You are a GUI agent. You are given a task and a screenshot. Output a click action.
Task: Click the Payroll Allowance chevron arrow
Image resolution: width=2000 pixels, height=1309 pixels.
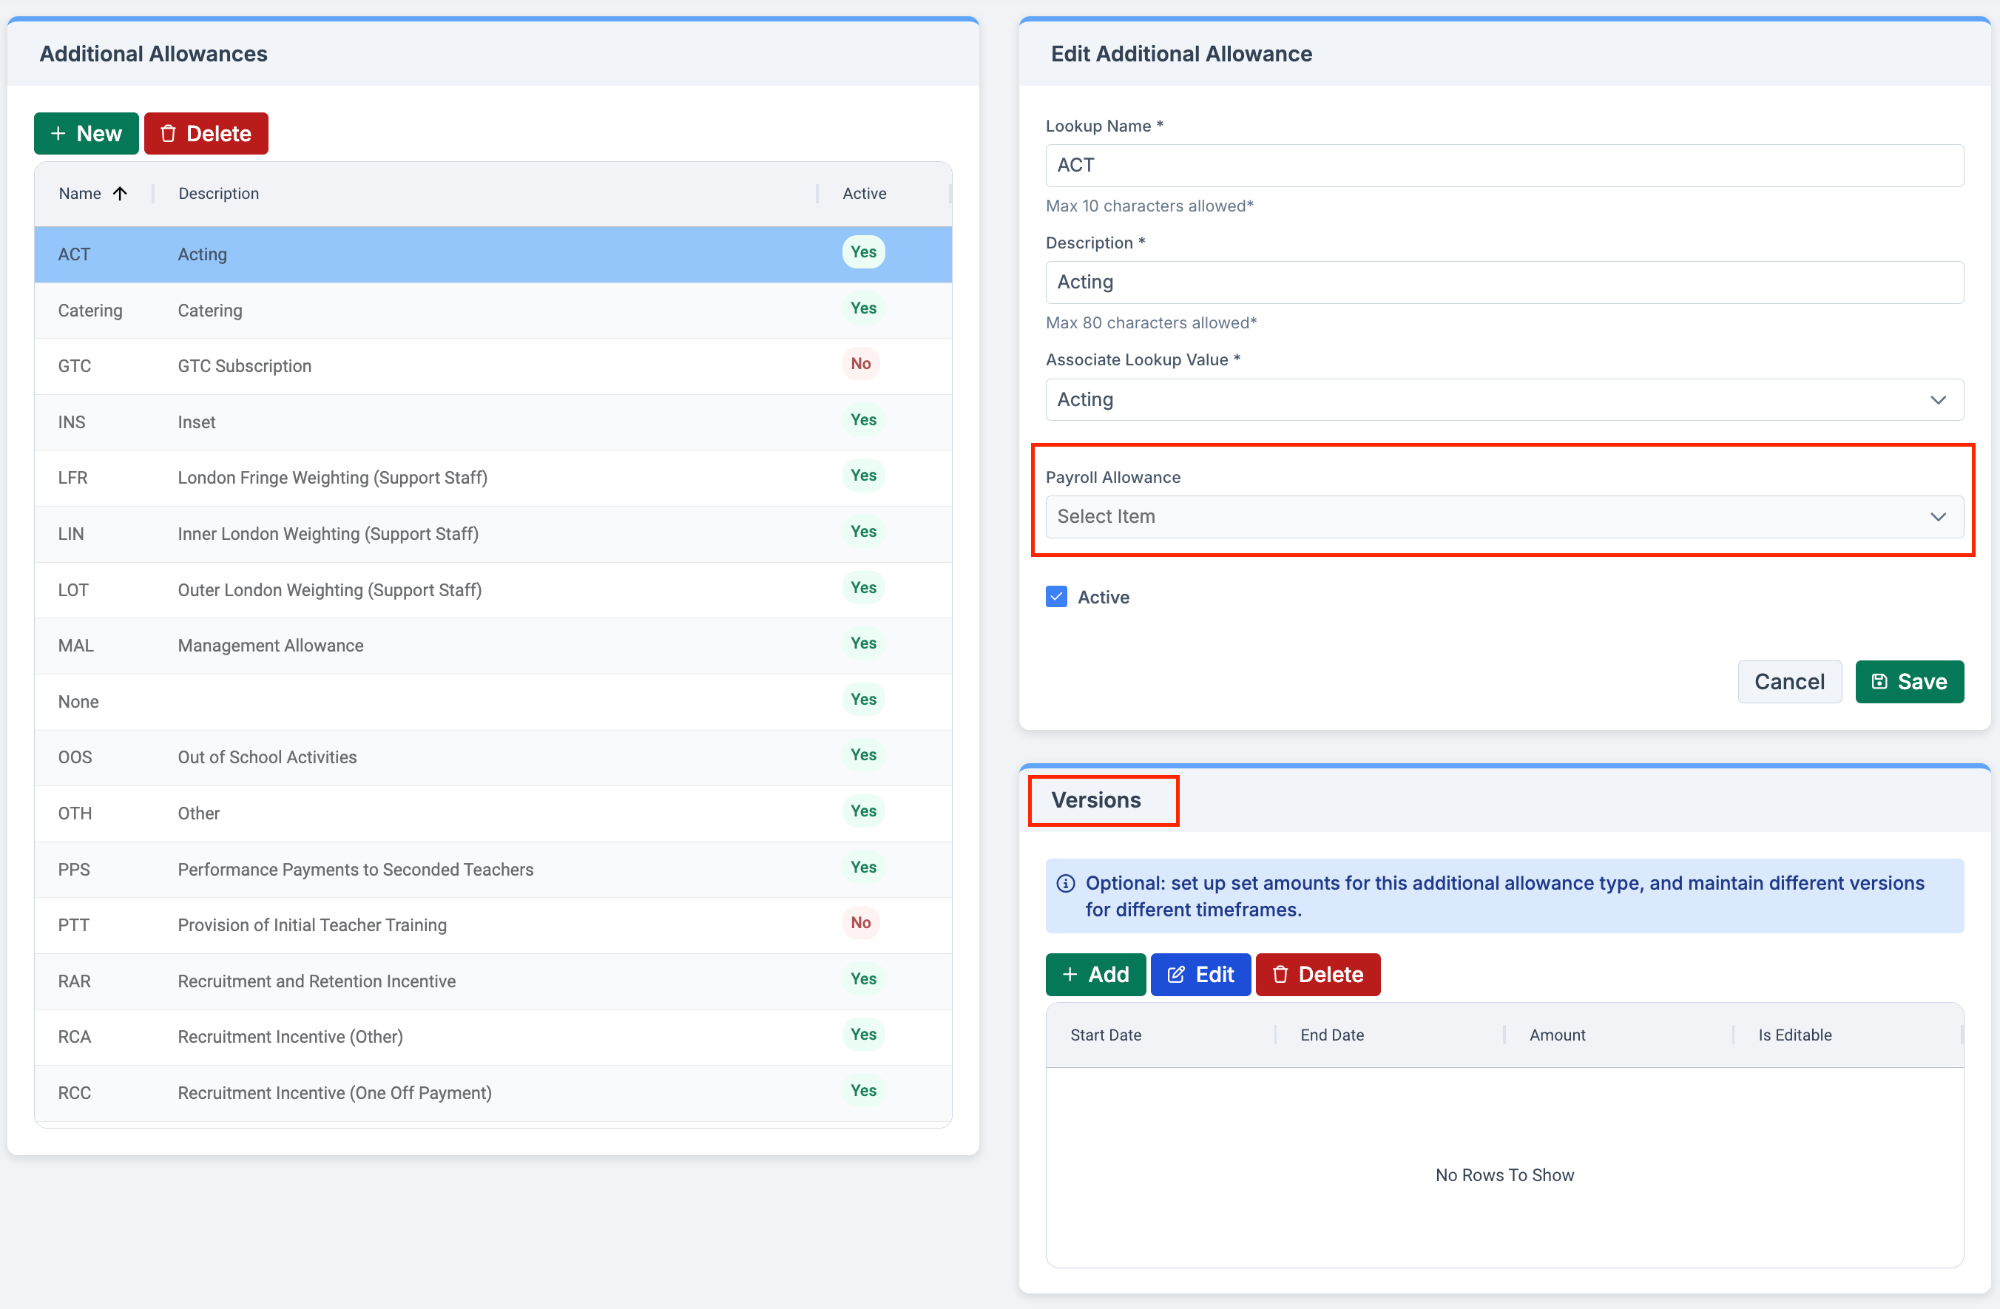[x=1937, y=517]
